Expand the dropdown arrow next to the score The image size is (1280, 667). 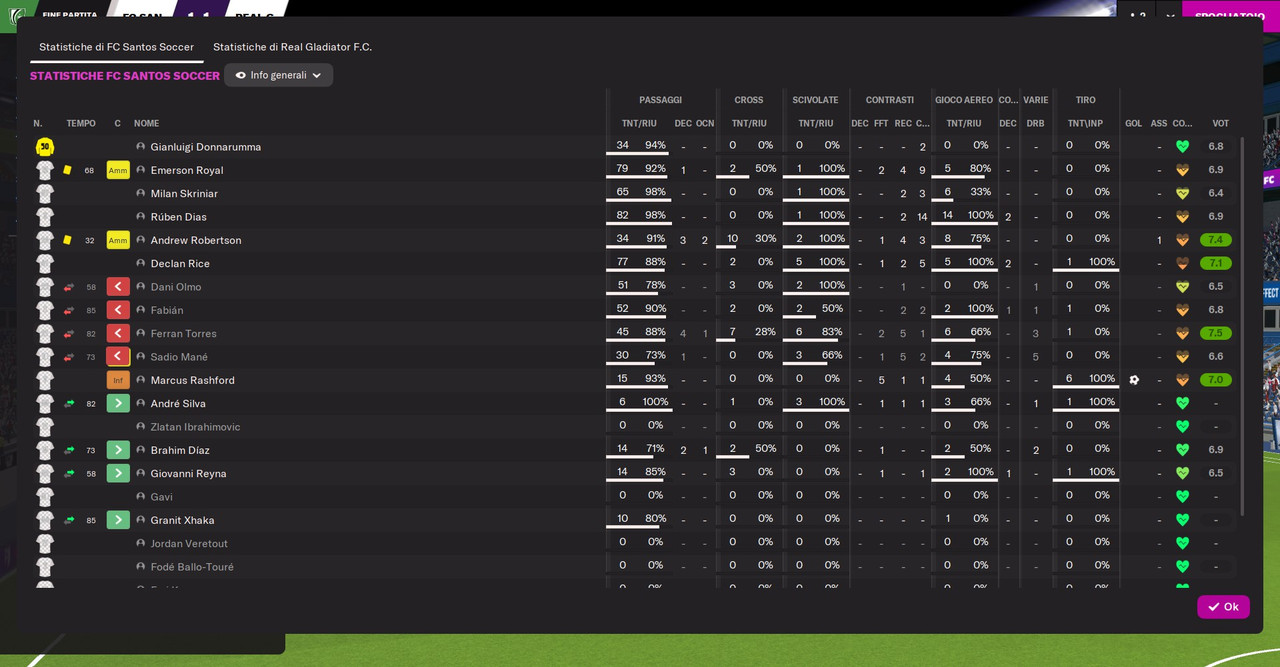coord(1170,17)
